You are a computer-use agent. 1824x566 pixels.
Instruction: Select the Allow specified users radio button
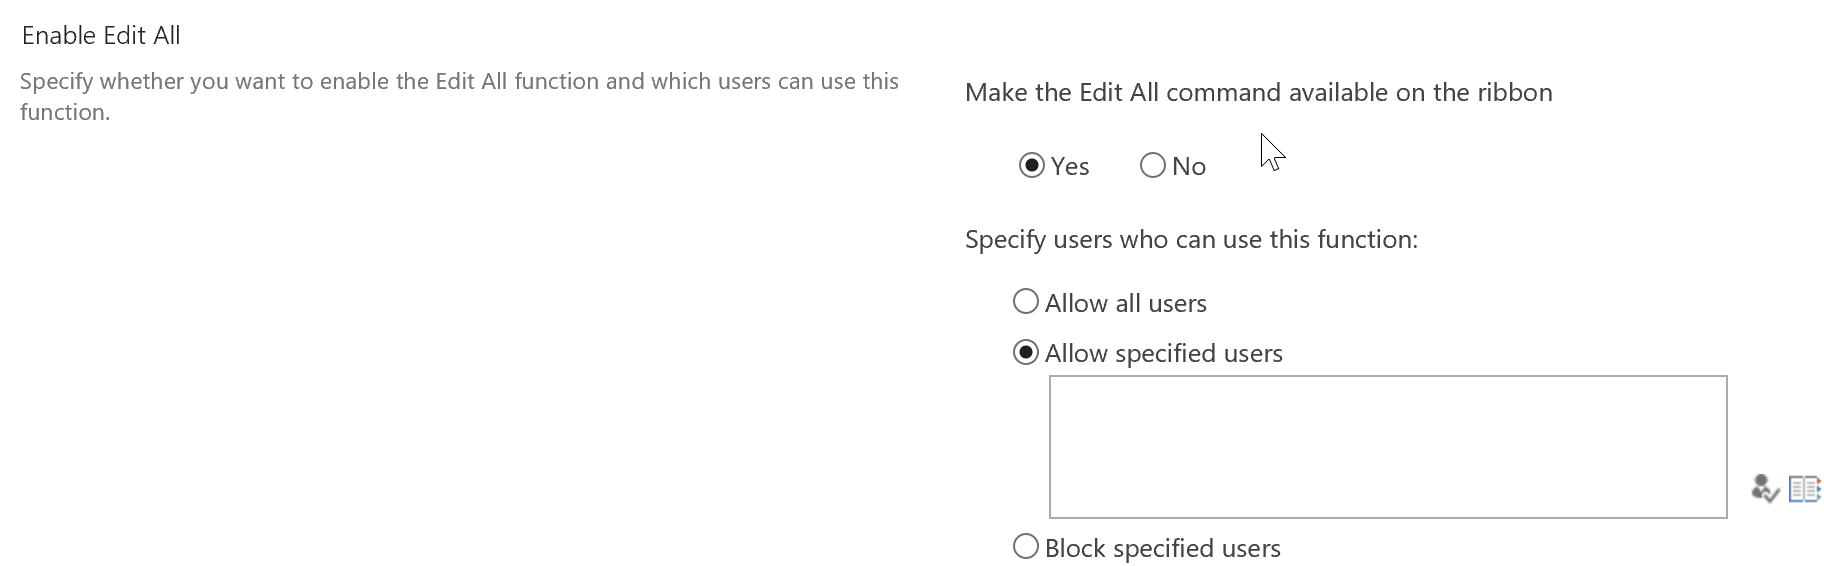[1026, 352]
